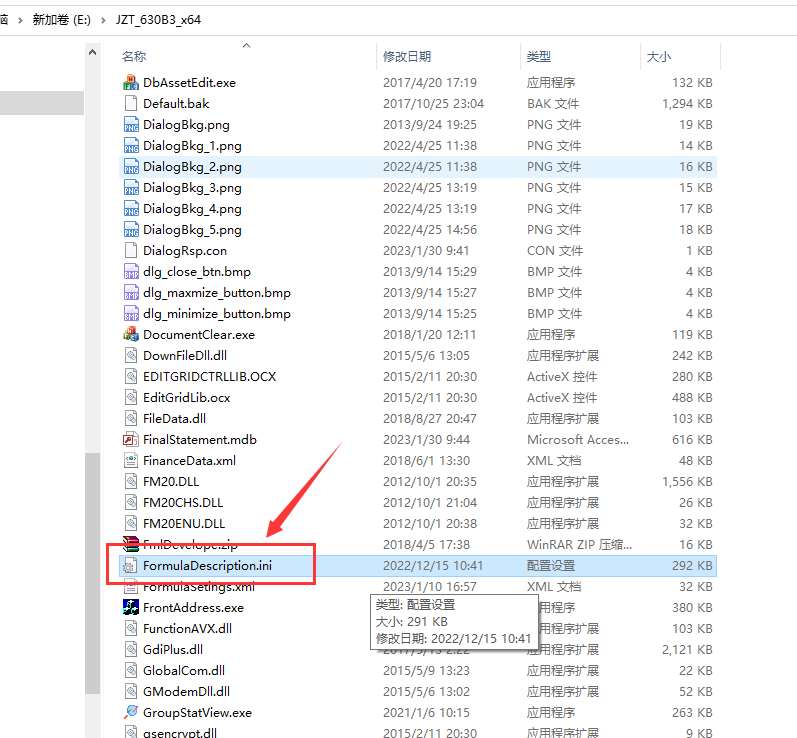
Task: Click the GlobalCom.dll icon
Action: coord(131,670)
